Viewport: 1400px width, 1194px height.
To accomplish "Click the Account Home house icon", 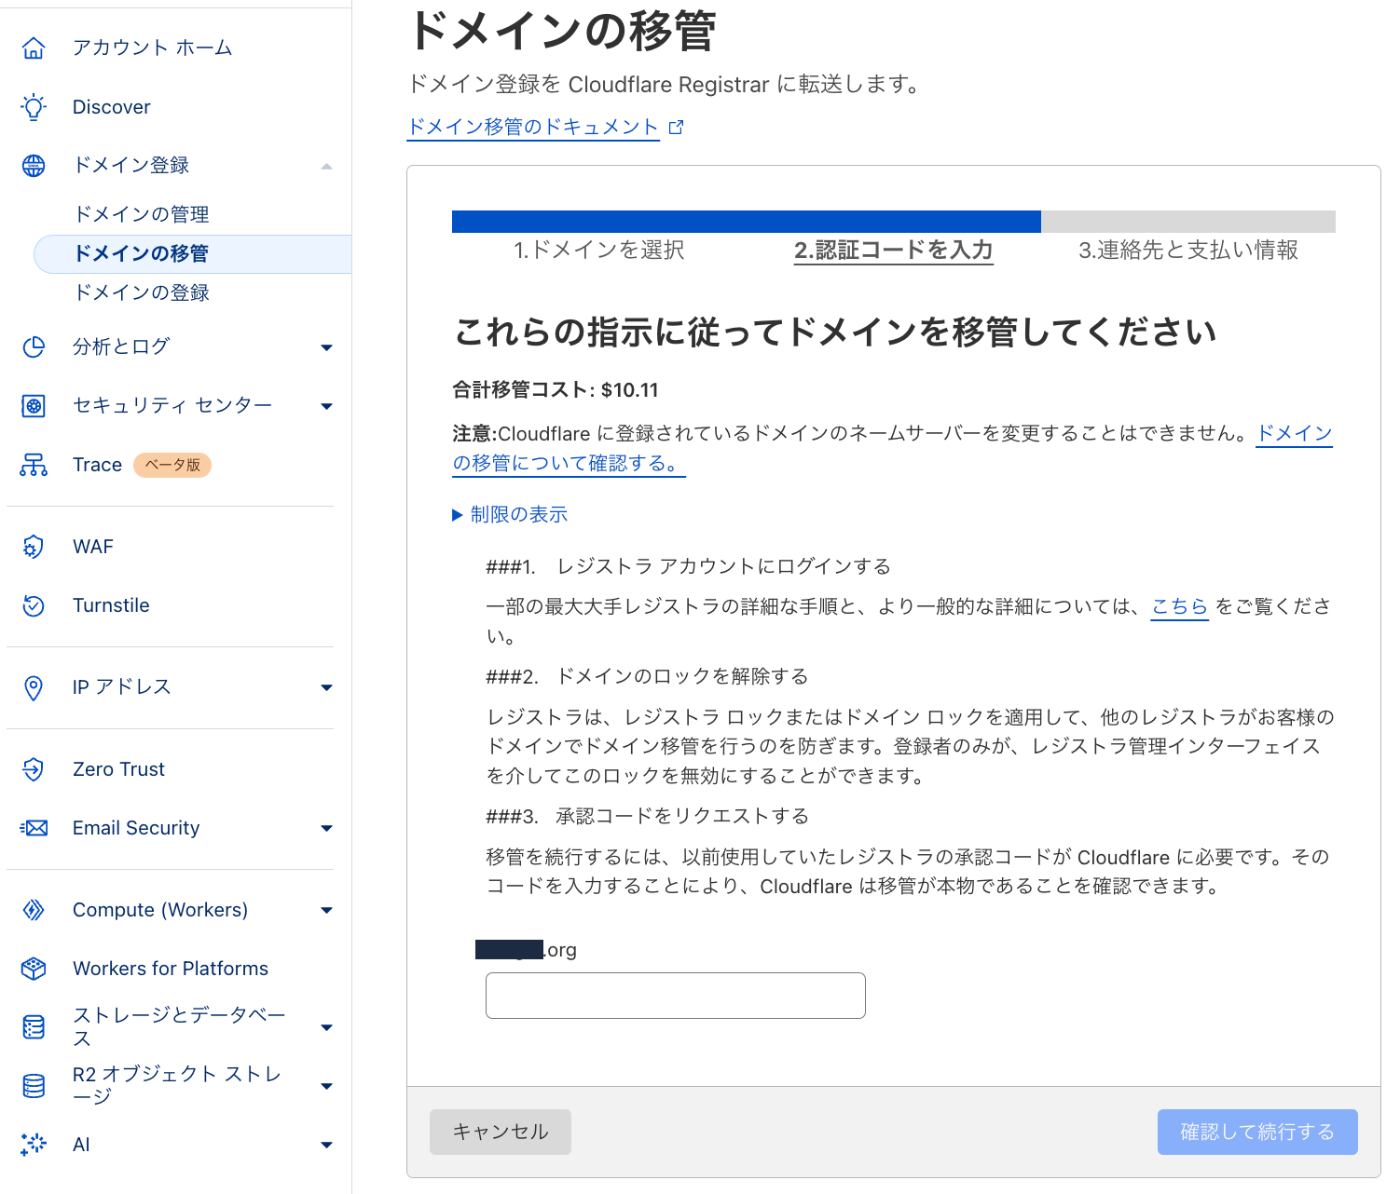I will [x=34, y=48].
